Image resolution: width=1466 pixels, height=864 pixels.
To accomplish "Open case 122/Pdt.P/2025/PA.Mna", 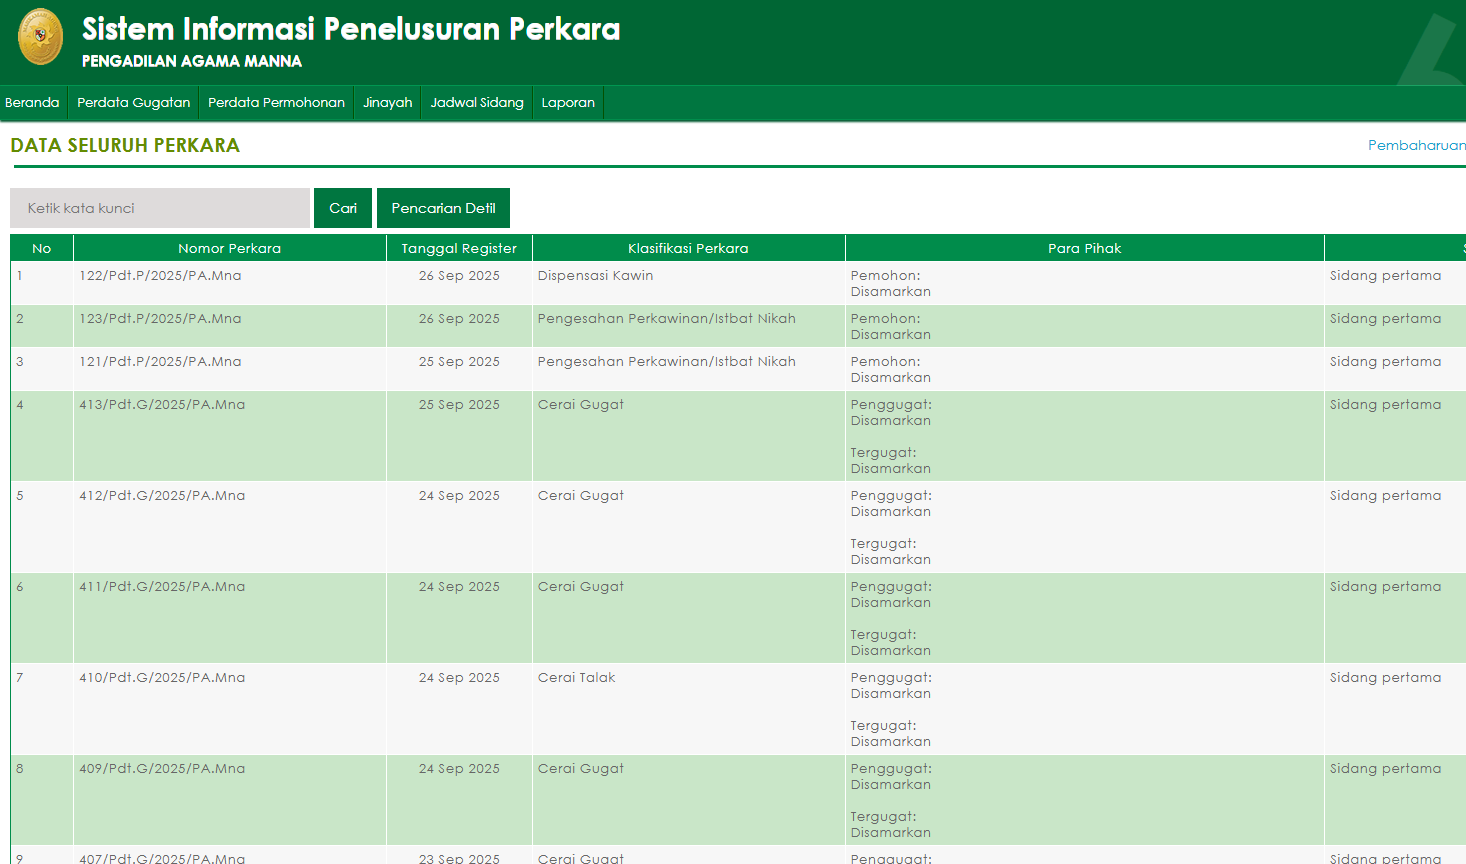I will coord(160,276).
